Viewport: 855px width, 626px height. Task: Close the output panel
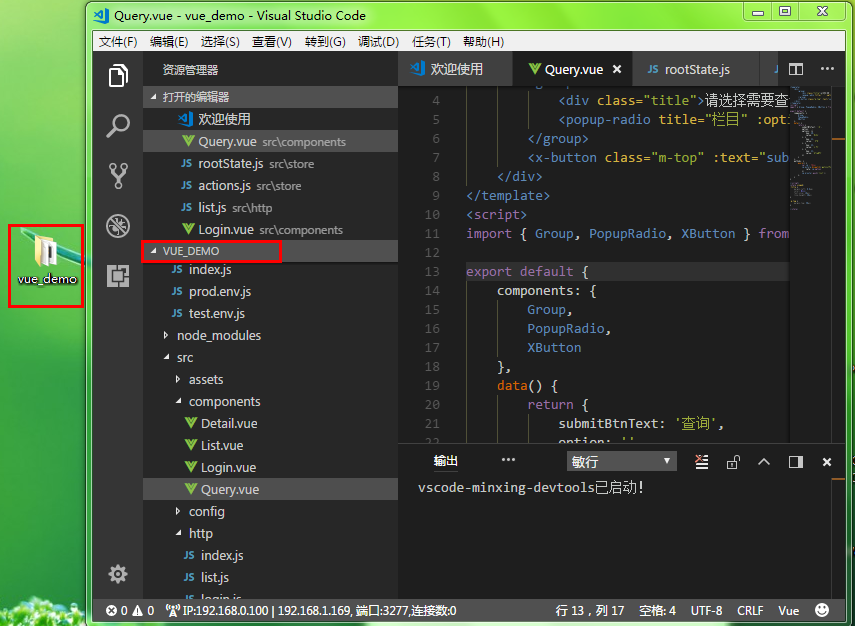pos(827,462)
